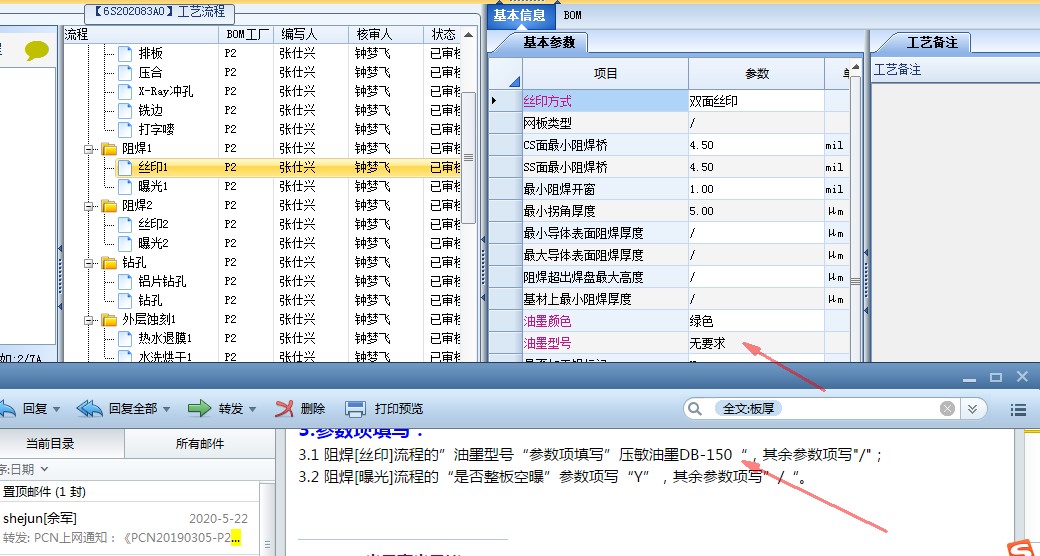Collapse the 阻焊1 tree node
Image resolution: width=1040 pixels, height=556 pixels.
(x=90, y=149)
